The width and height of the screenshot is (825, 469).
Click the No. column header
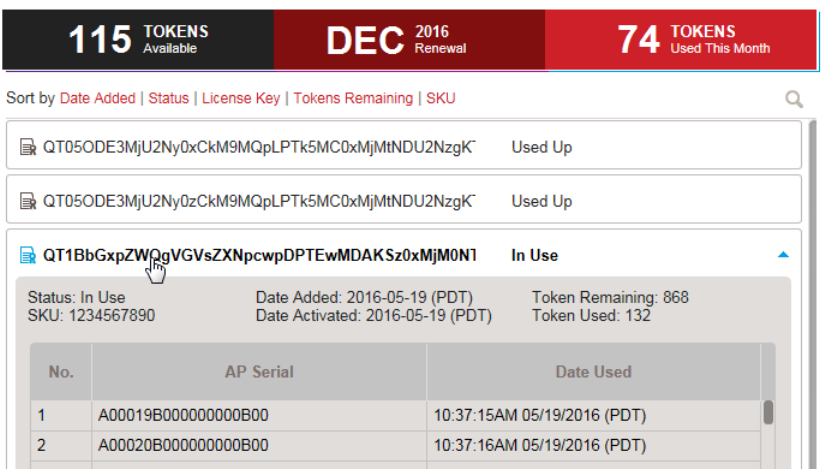61,372
